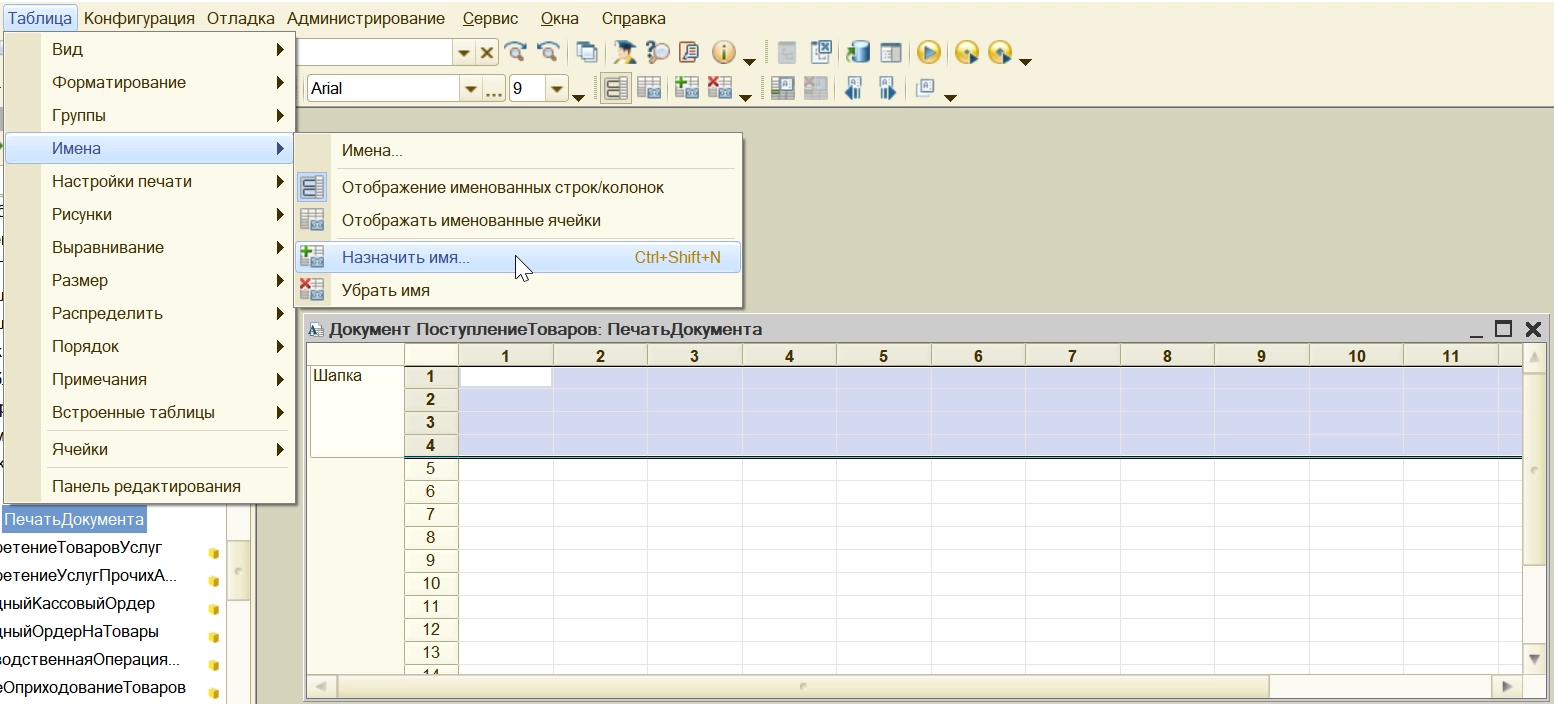Click the horizontal scrollbar of the spreadsheet
1554x704 pixels.
pos(802,687)
